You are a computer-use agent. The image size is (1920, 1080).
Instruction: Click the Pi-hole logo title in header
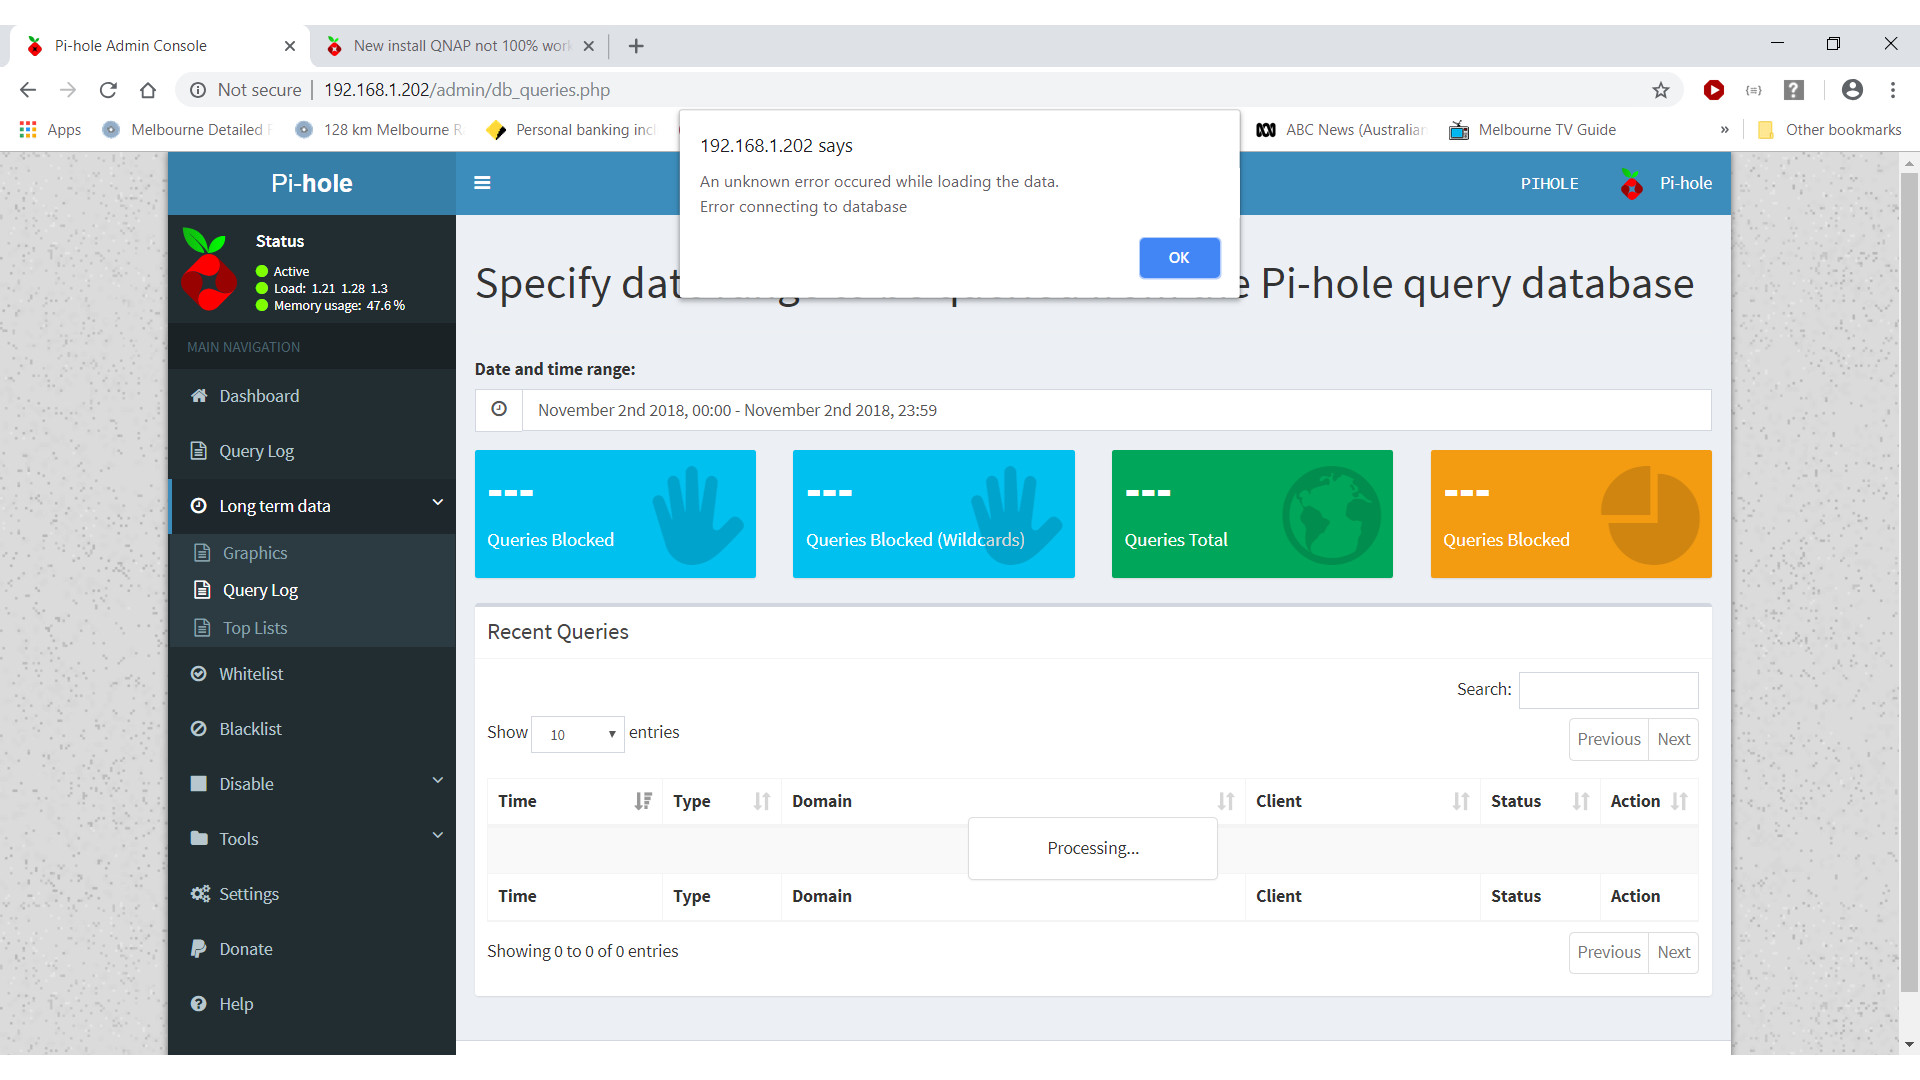click(312, 183)
